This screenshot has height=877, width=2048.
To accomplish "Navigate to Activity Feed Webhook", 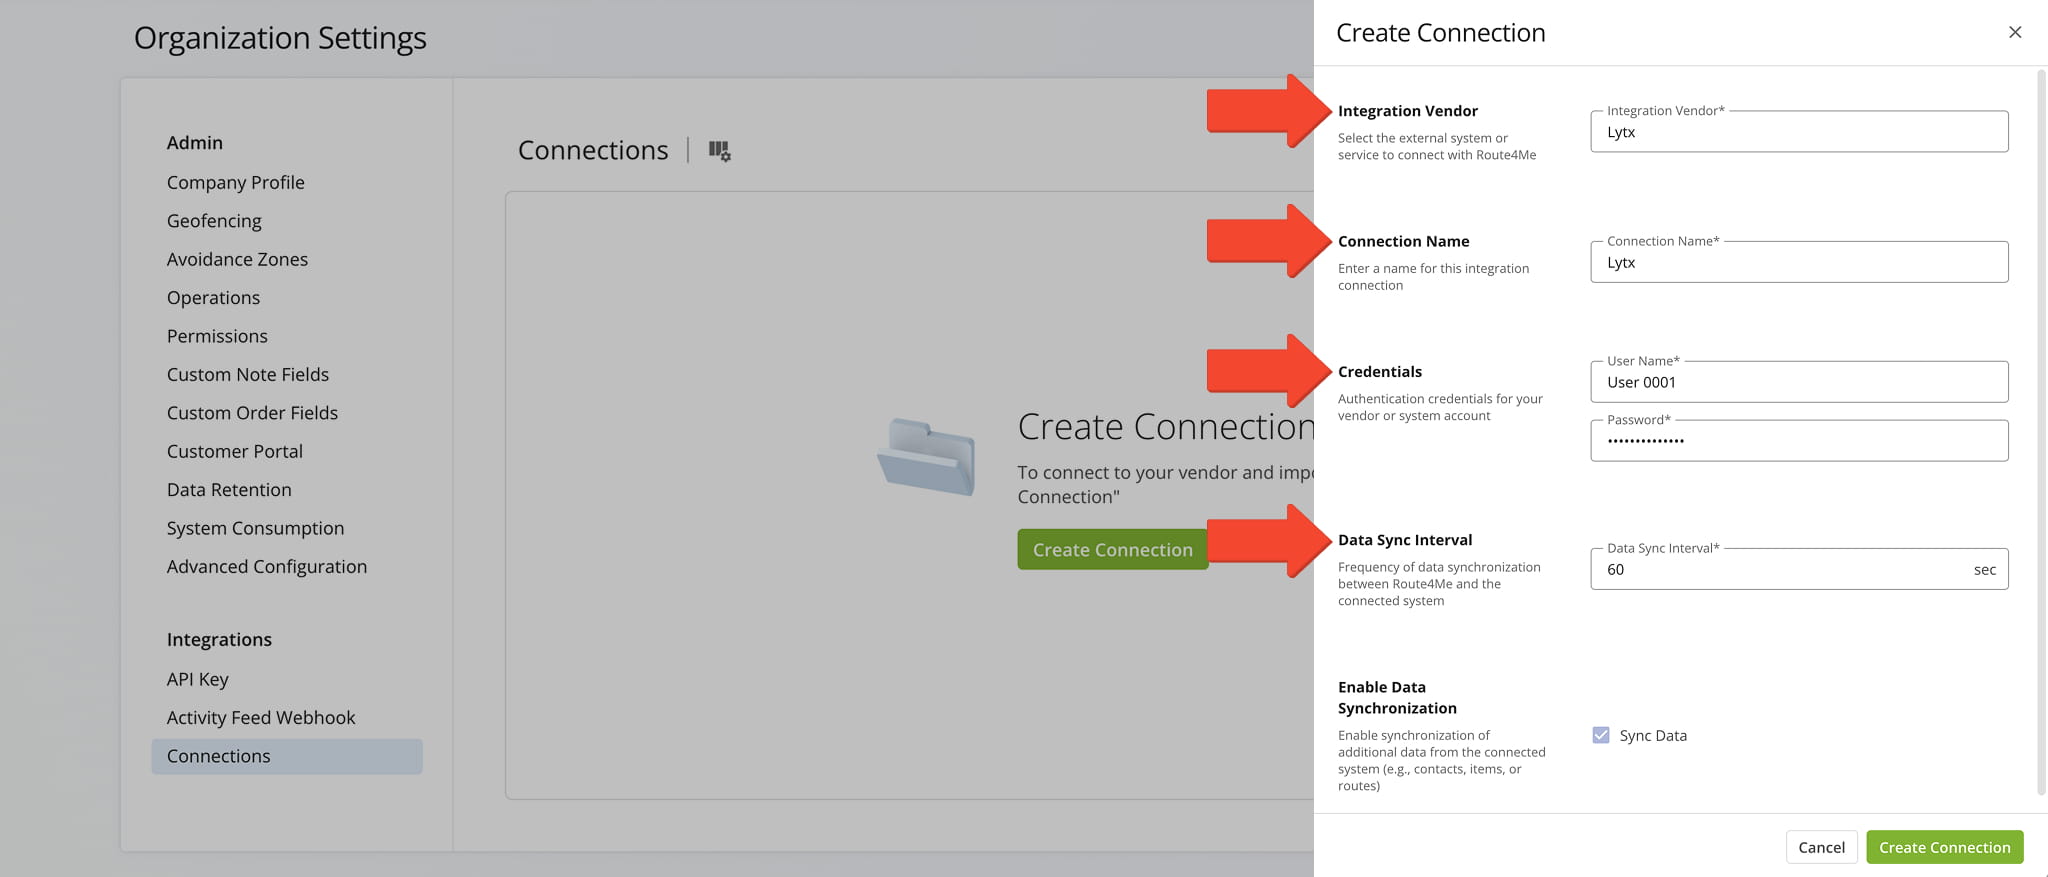I will pos(260,718).
